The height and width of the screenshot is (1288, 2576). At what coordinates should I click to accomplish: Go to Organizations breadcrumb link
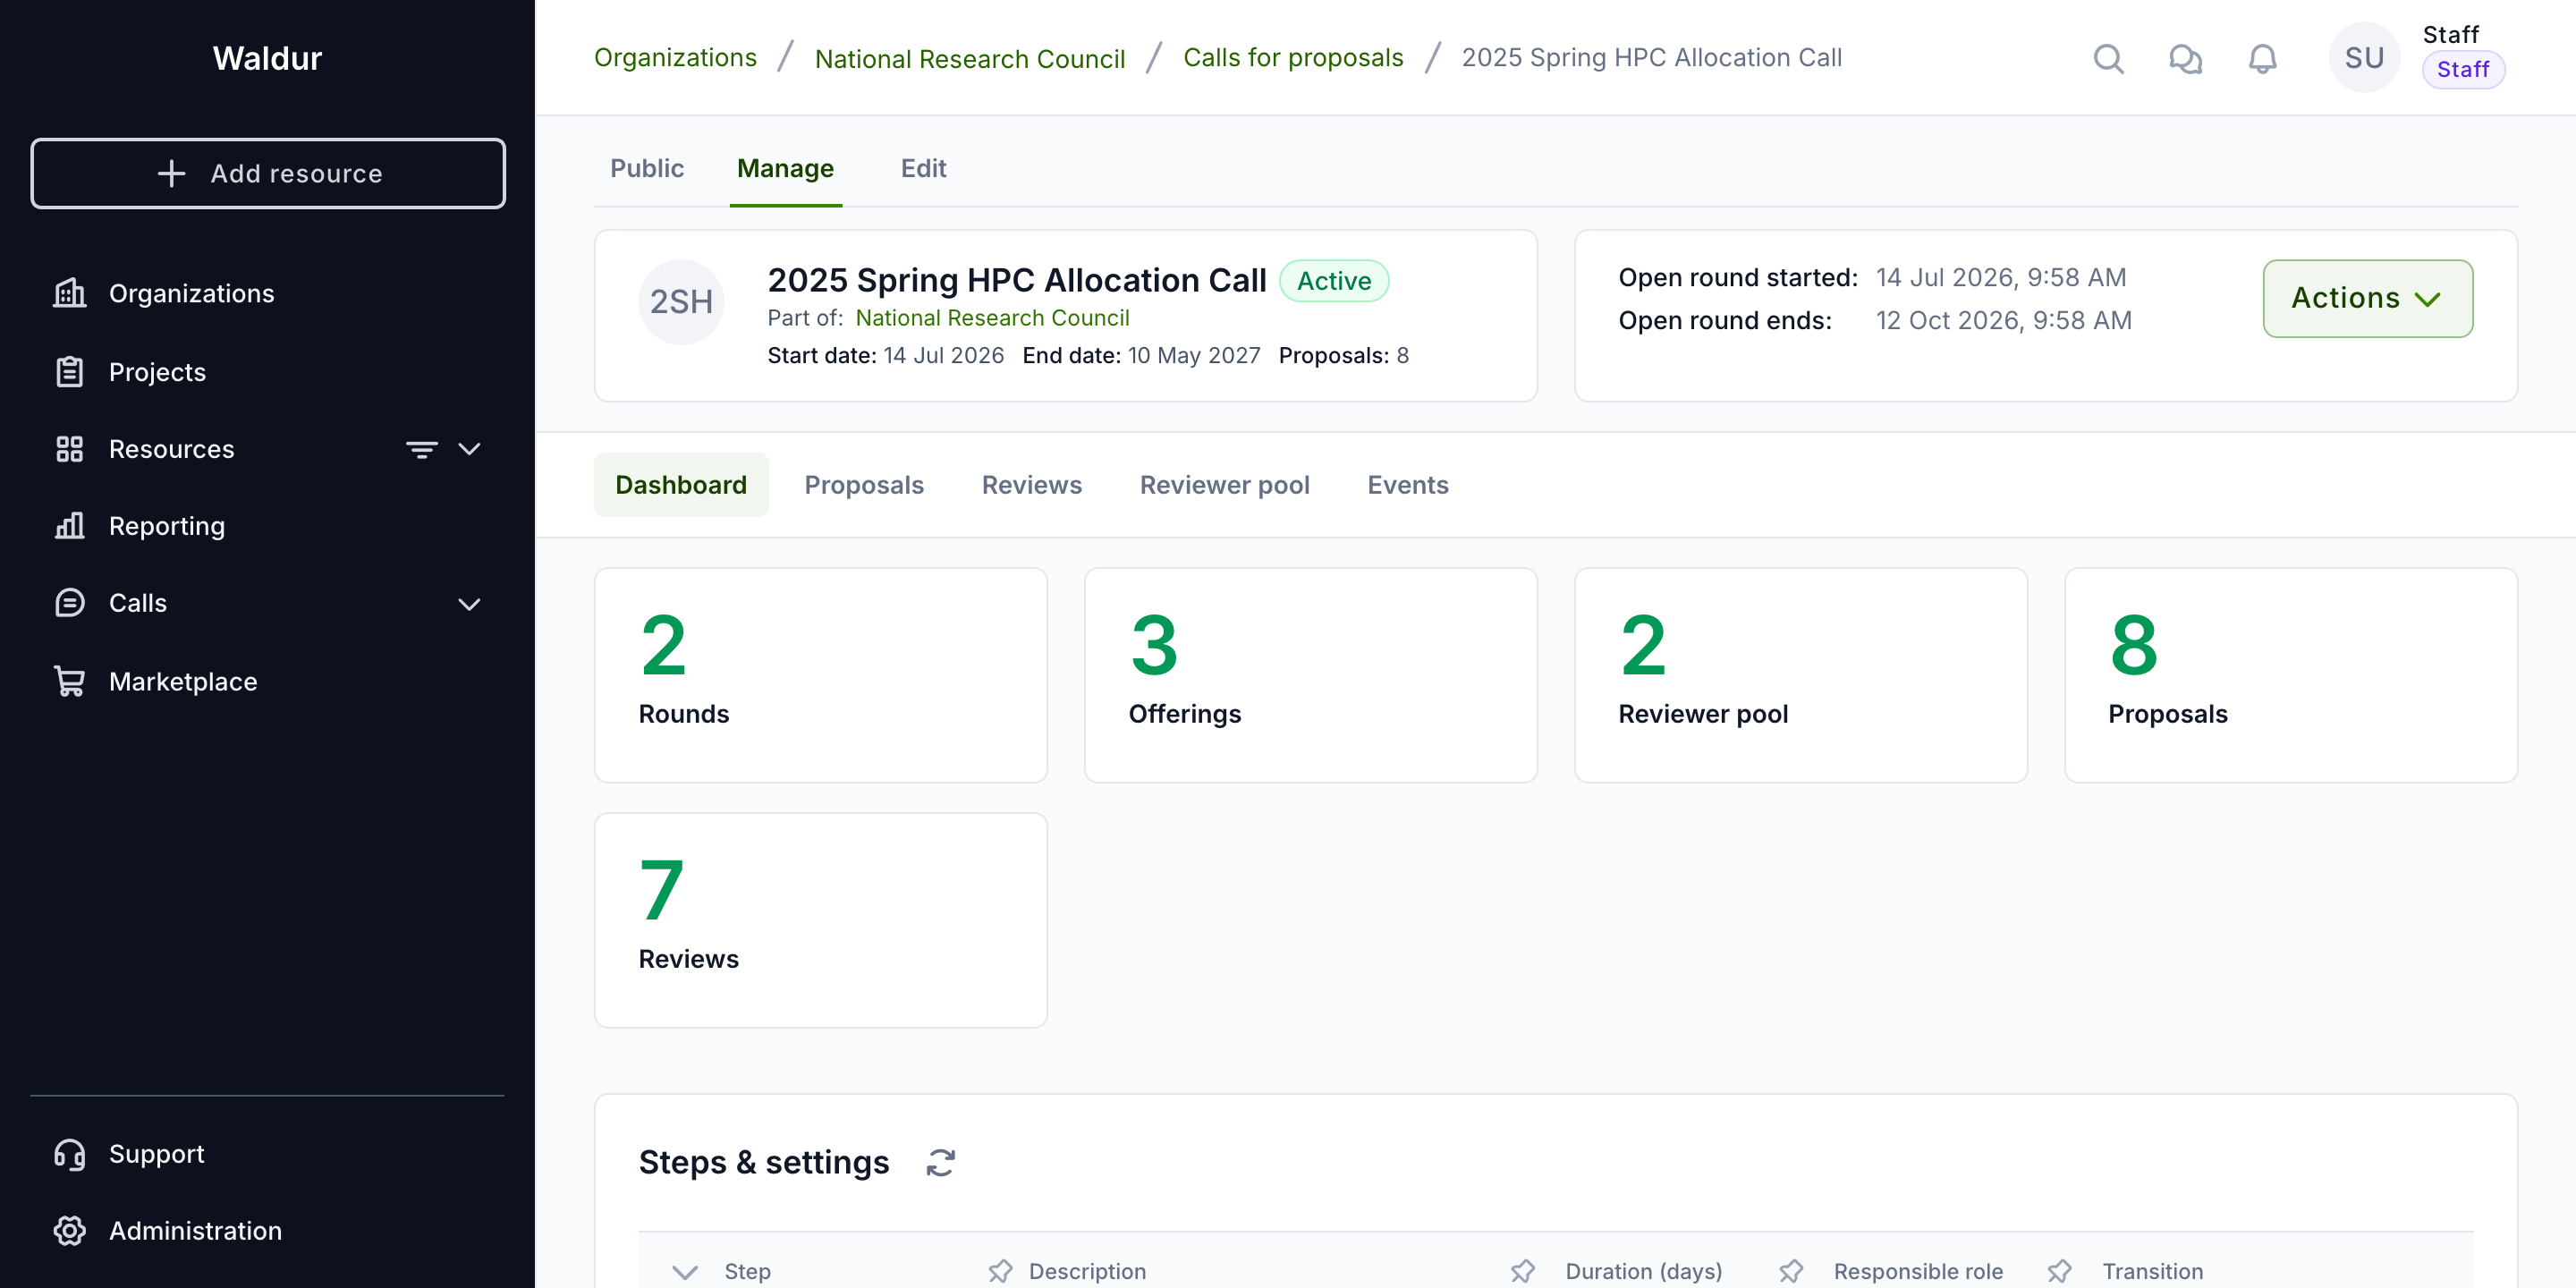coord(675,58)
